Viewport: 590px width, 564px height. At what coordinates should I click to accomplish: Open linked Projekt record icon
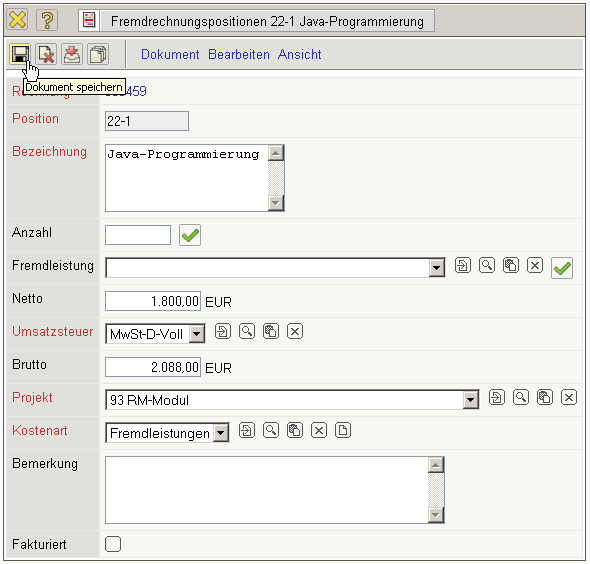497,397
